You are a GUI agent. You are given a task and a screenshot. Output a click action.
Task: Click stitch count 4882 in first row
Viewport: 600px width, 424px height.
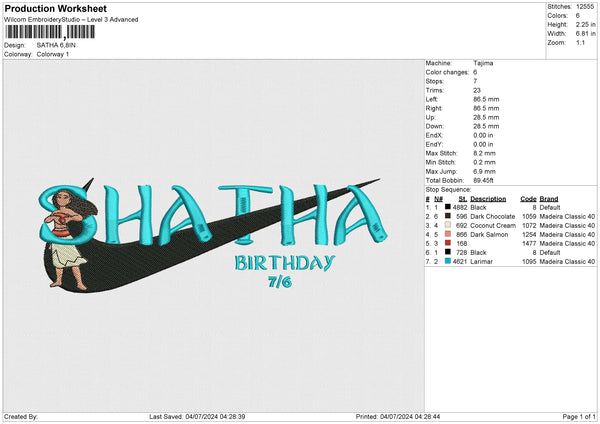[460, 207]
